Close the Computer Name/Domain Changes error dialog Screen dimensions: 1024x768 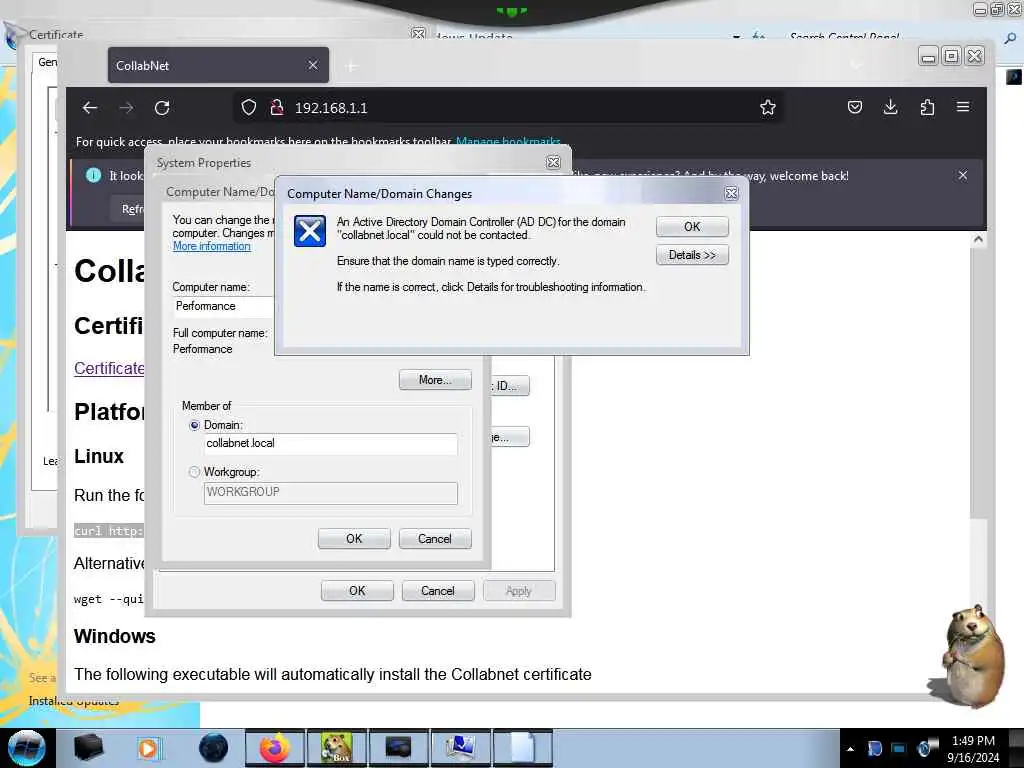[x=731, y=193]
